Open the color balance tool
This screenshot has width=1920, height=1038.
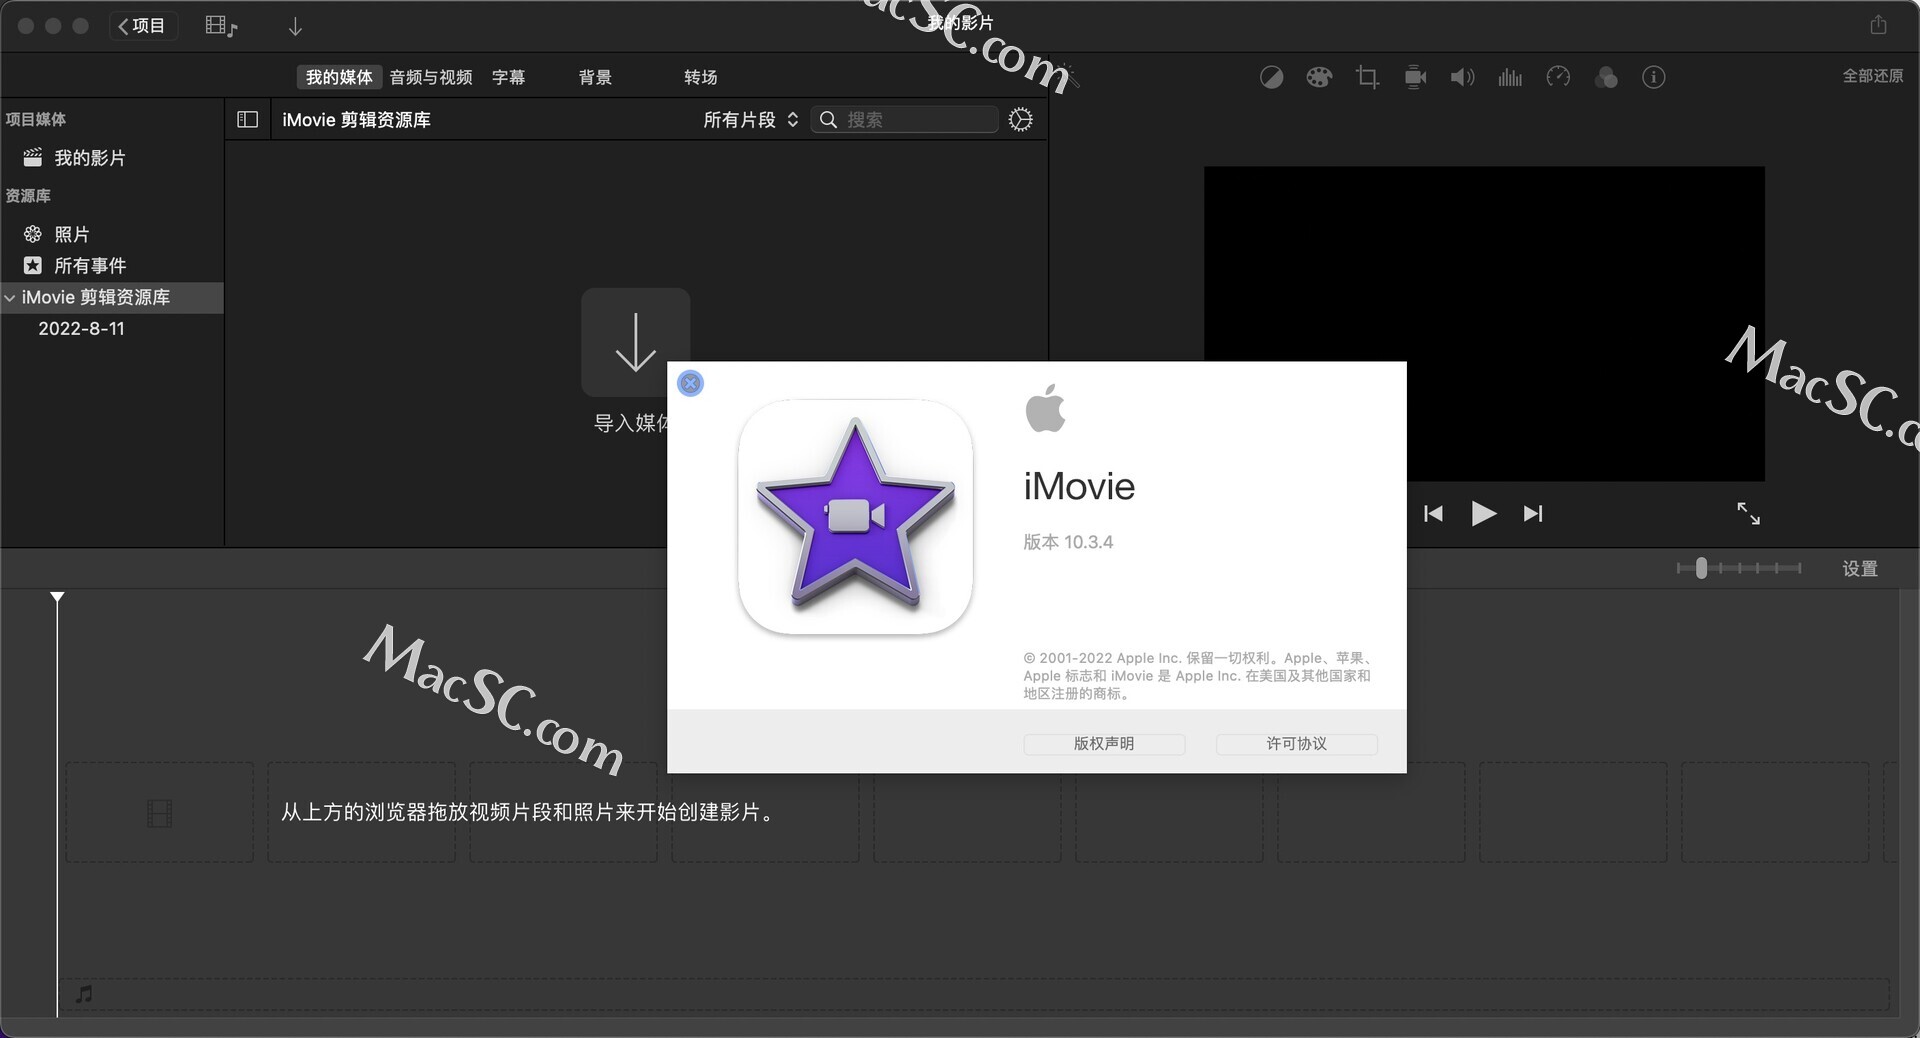point(1271,77)
